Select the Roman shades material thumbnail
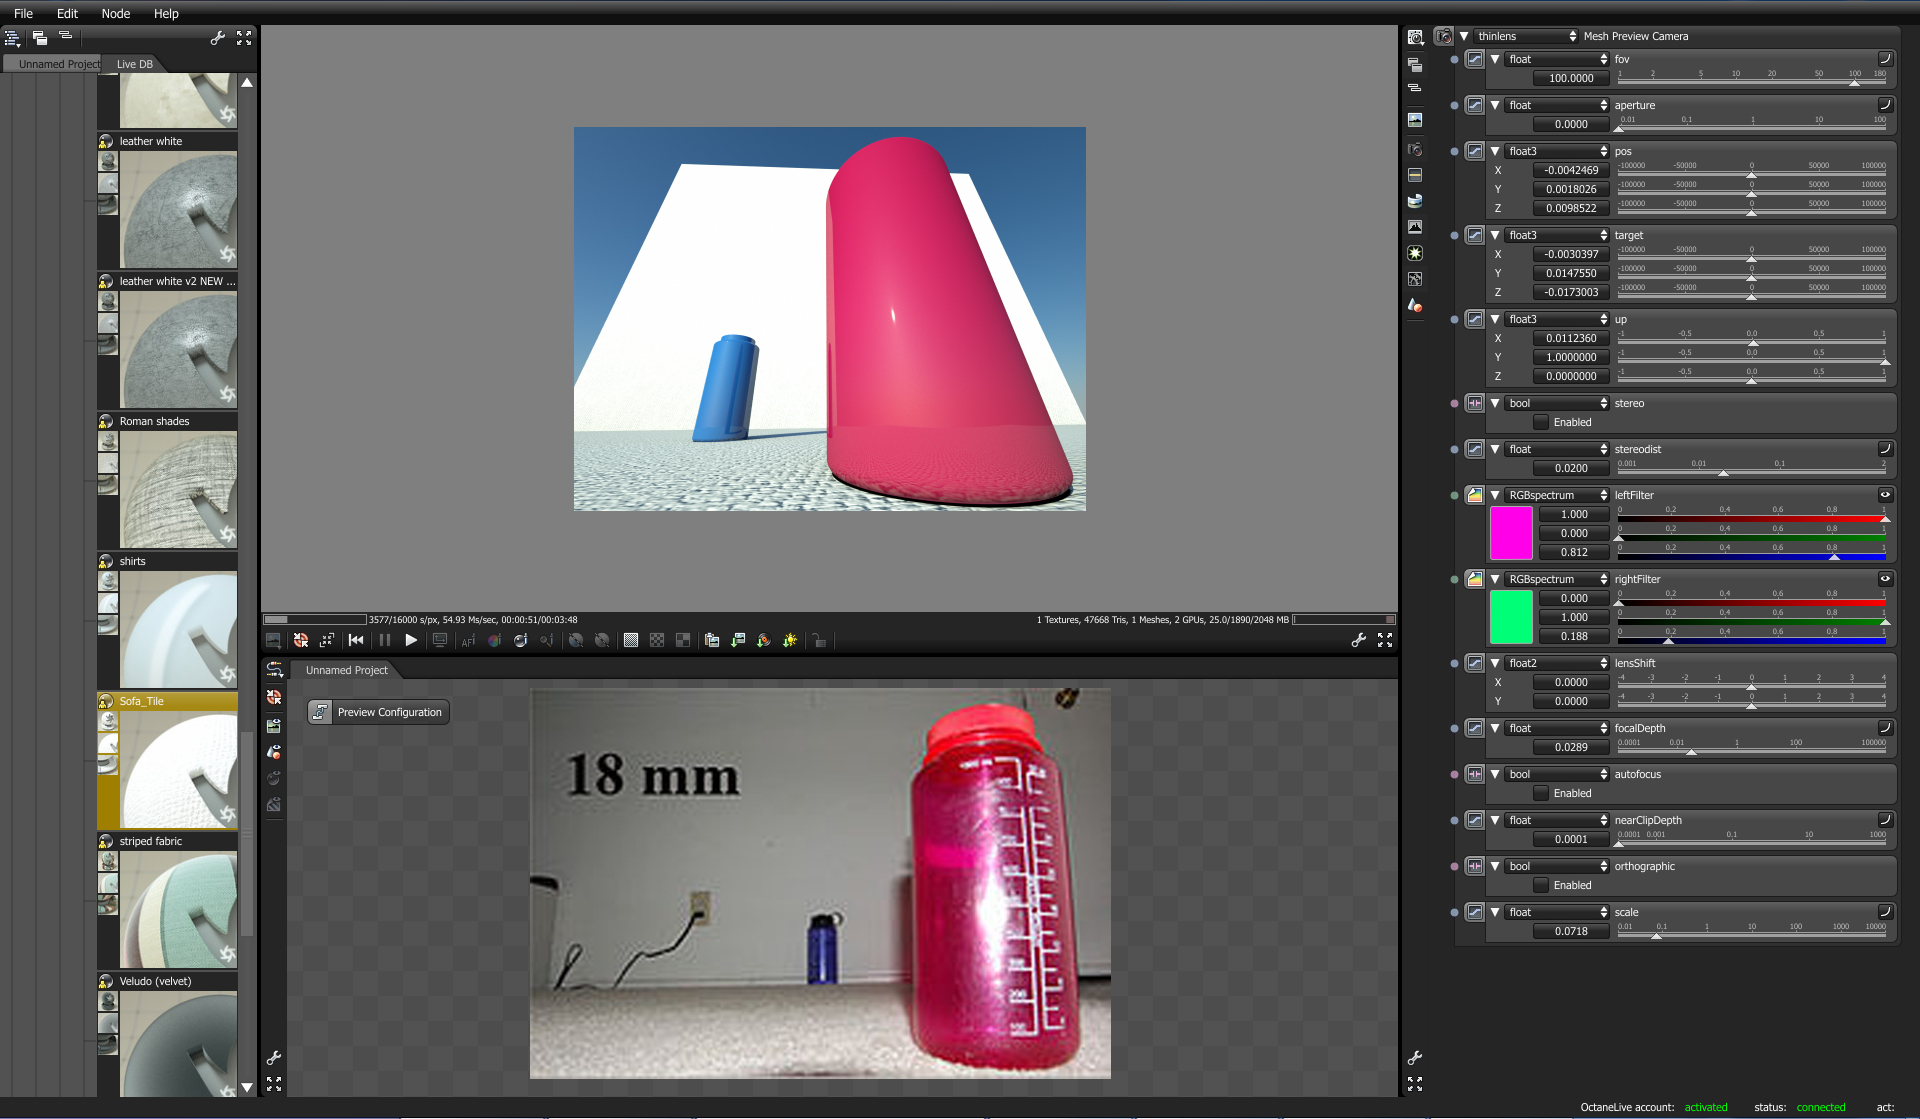The image size is (1920, 1119). (178, 490)
